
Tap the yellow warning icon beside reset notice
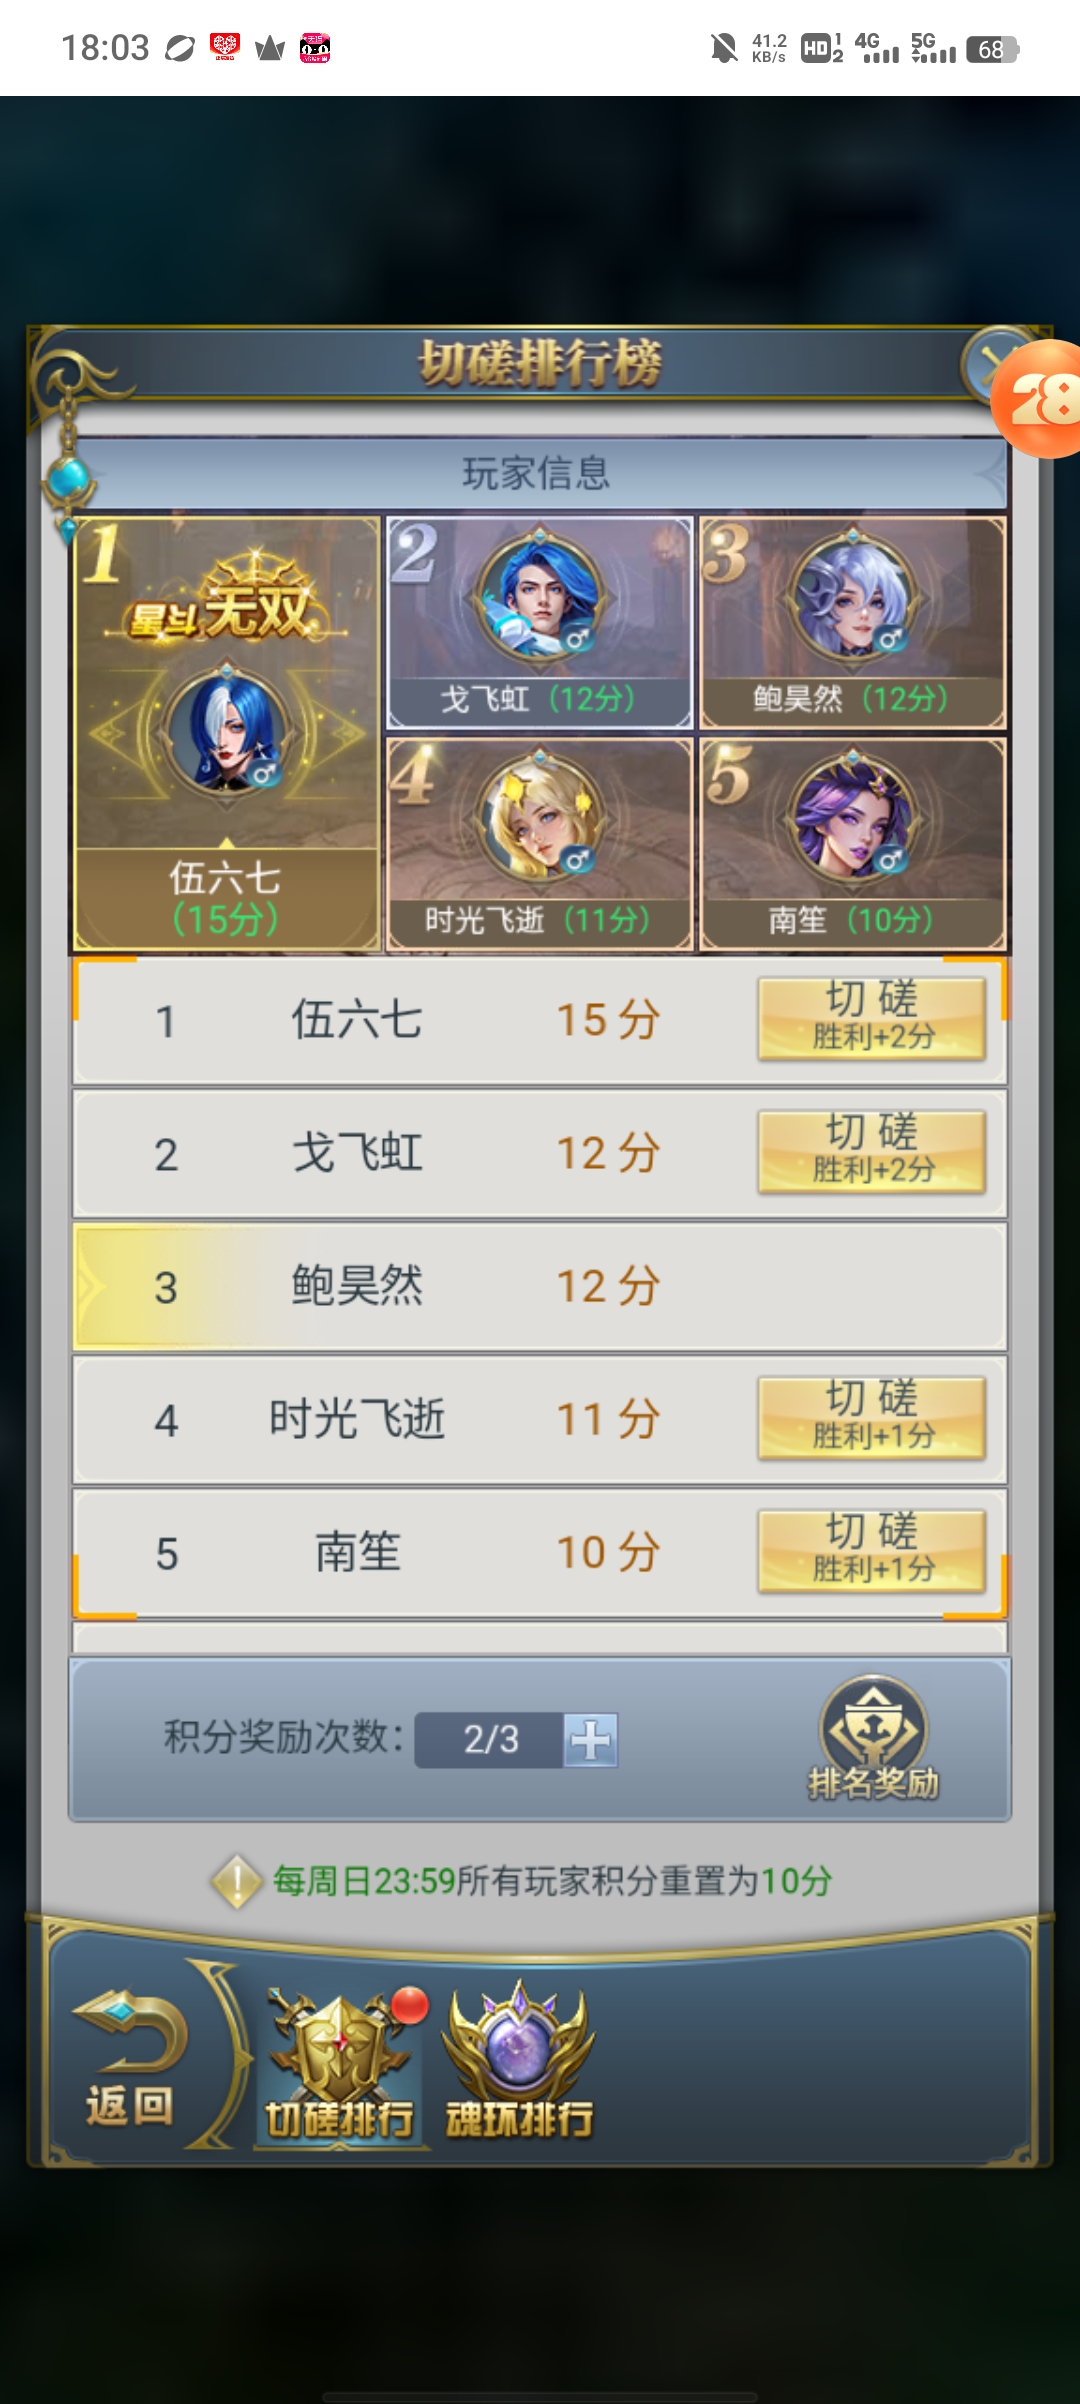[237, 1881]
